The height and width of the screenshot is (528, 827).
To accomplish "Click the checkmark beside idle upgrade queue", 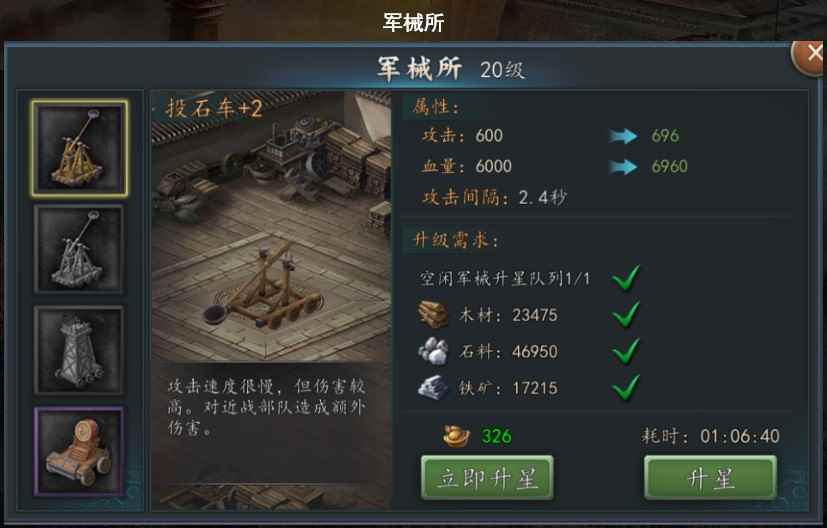I will tap(626, 277).
